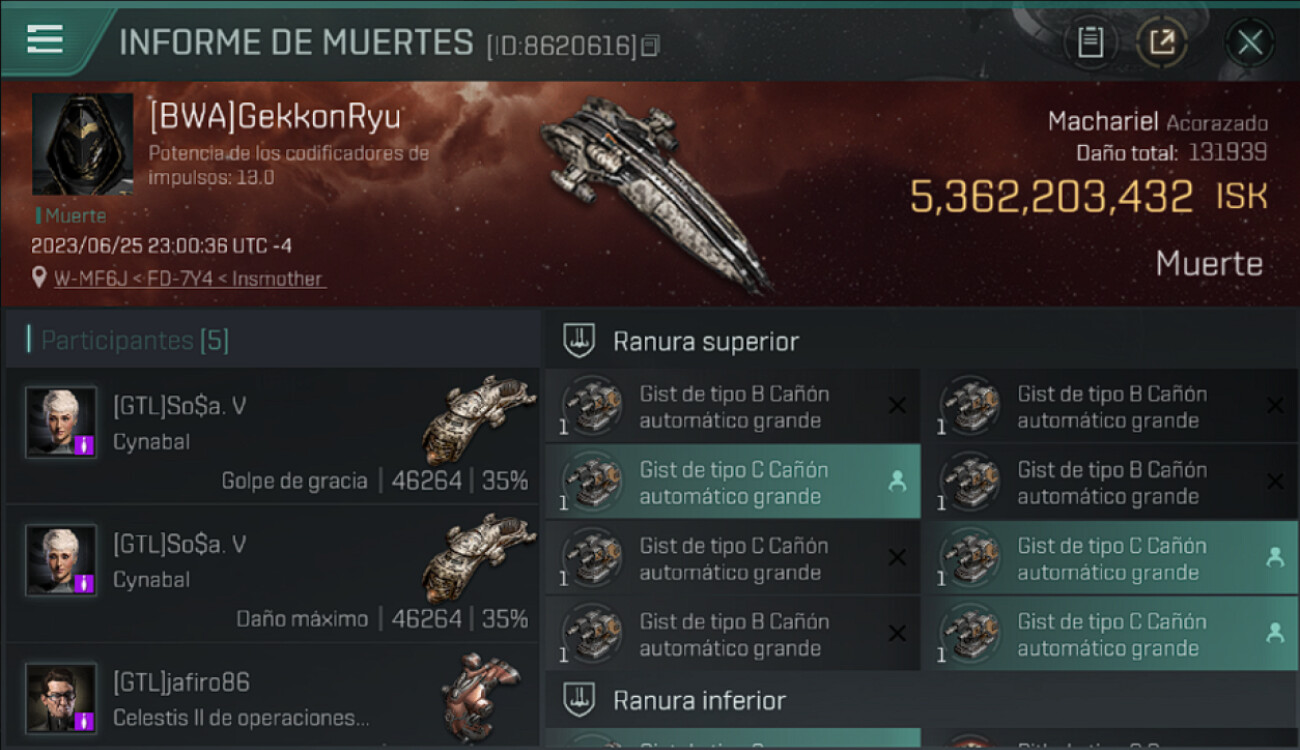Select first Gist de tipo B Cañón in left column

[731, 406]
